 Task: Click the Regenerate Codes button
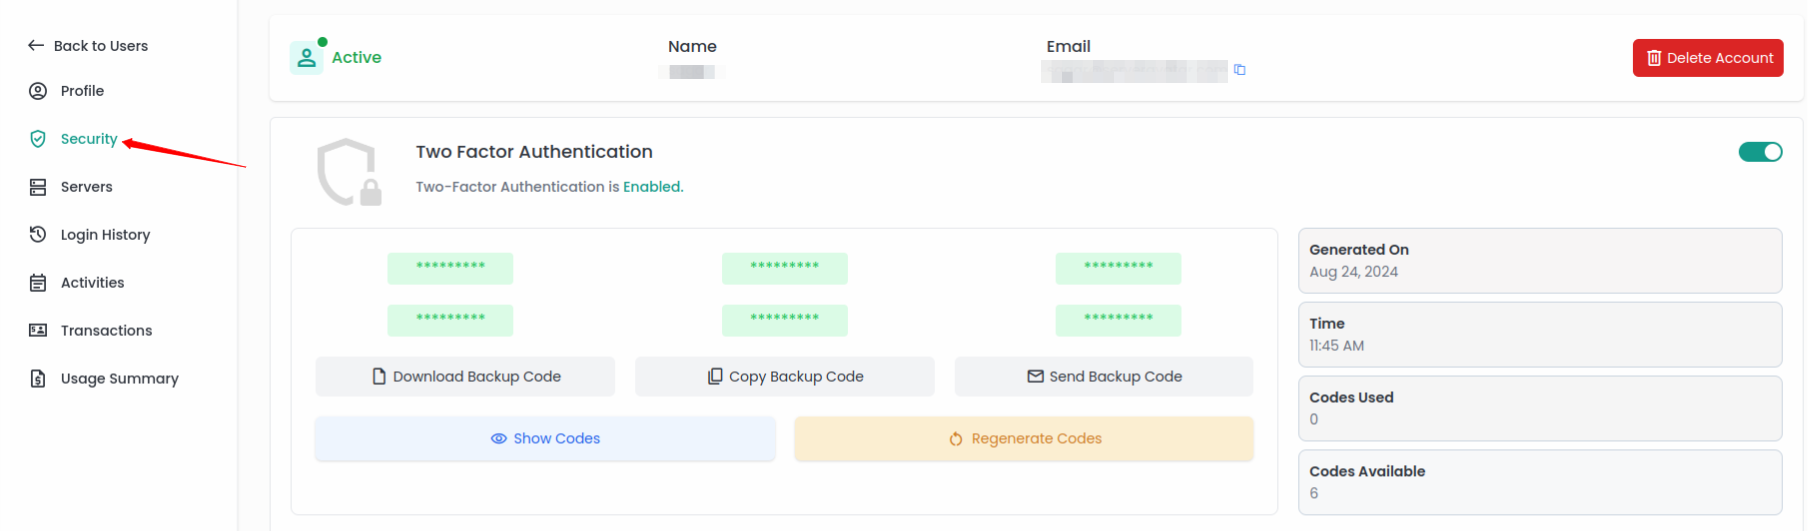(1024, 439)
